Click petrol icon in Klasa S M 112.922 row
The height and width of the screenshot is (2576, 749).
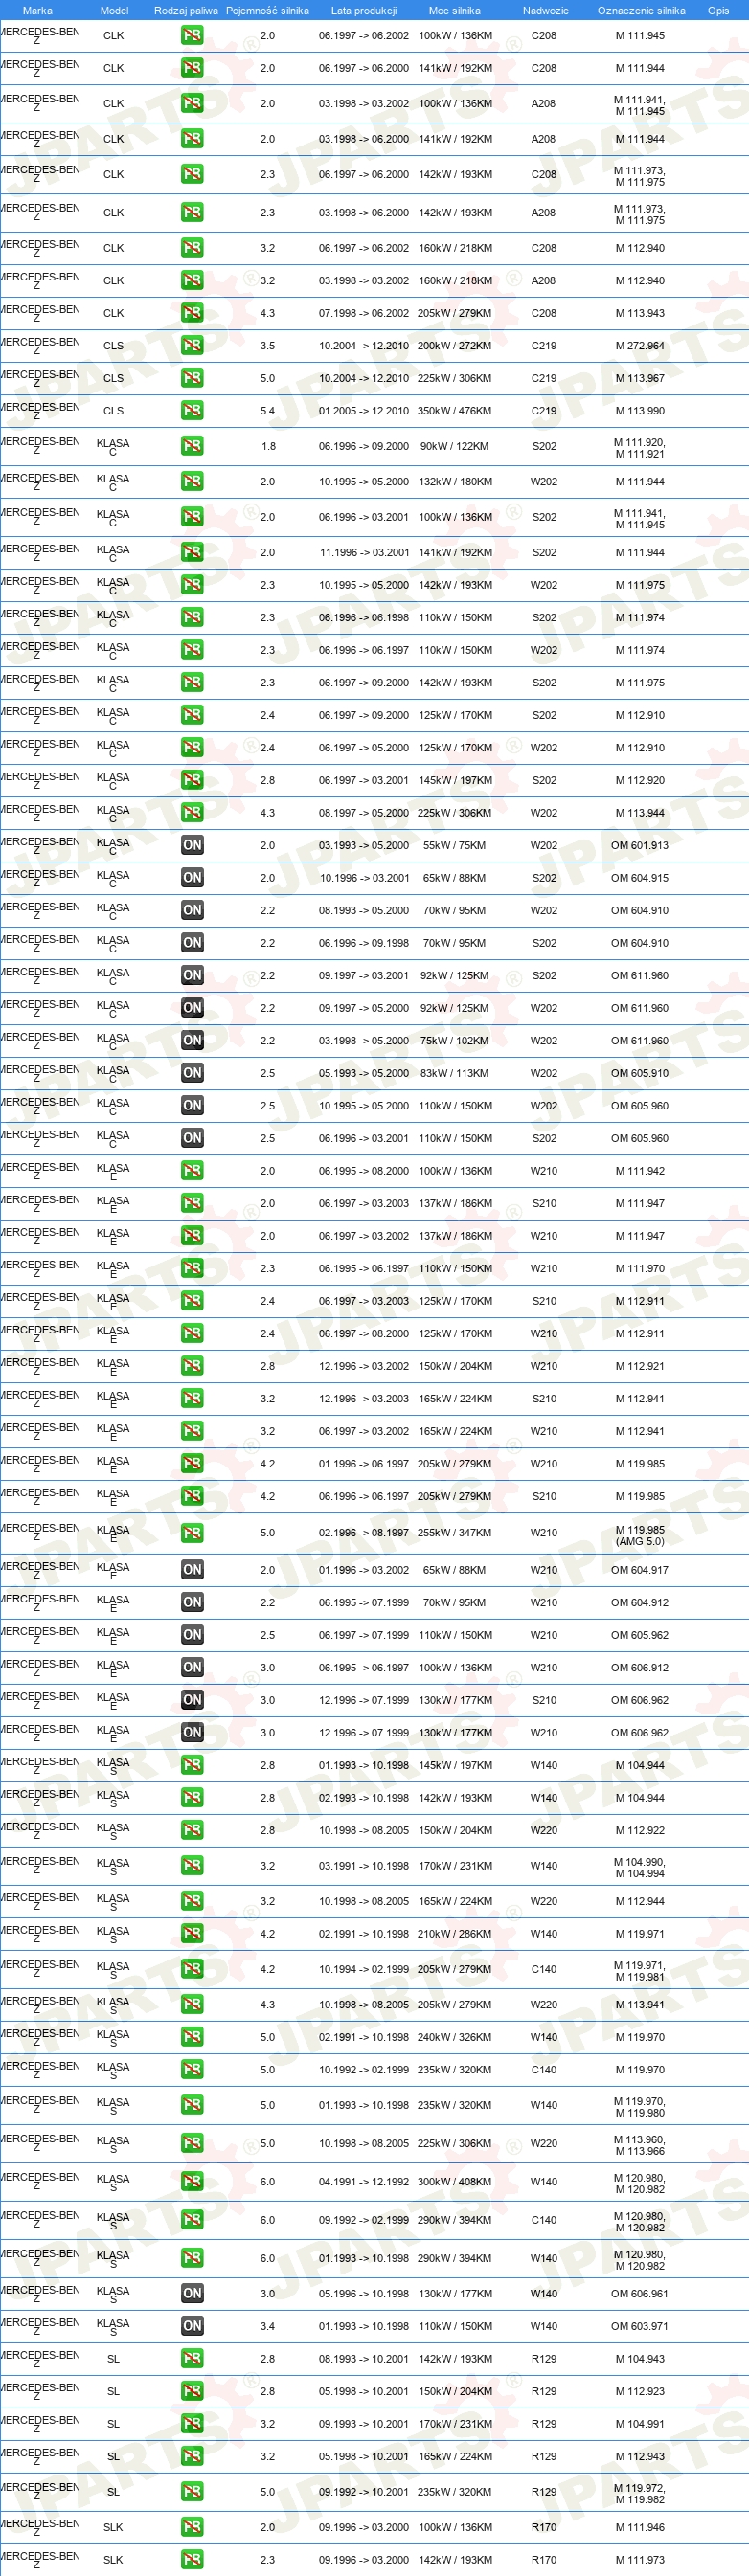tap(192, 1830)
